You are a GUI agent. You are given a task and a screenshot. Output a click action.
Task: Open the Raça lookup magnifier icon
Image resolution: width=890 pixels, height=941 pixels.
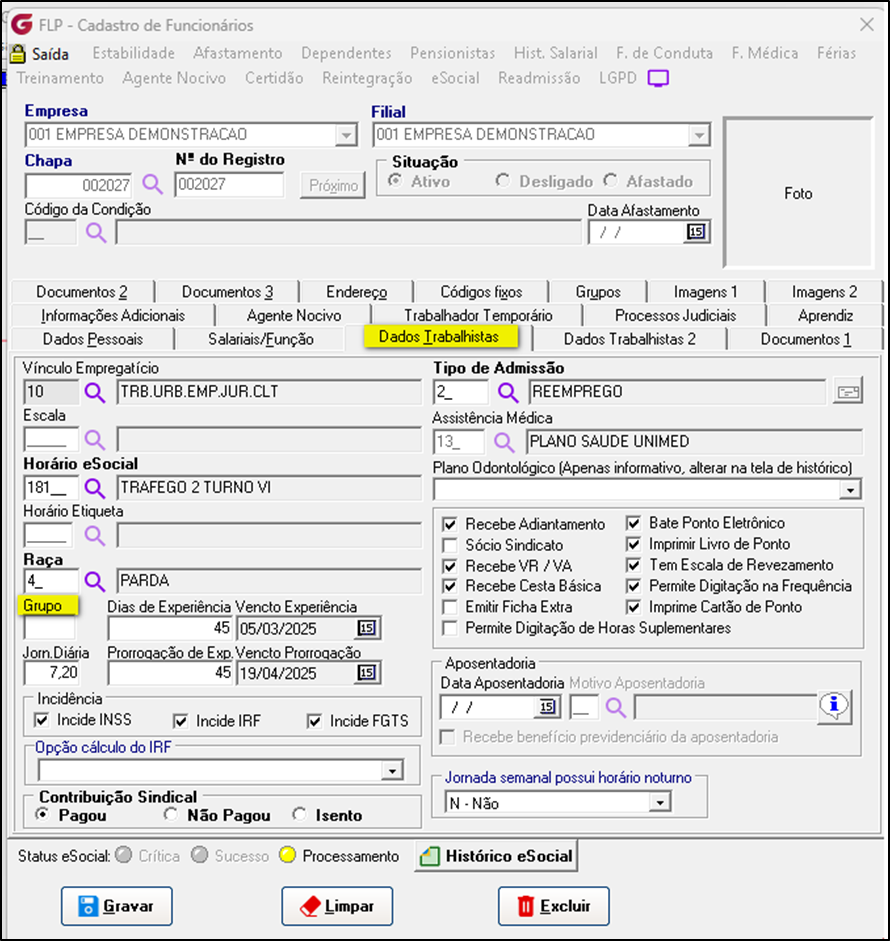pos(95,581)
